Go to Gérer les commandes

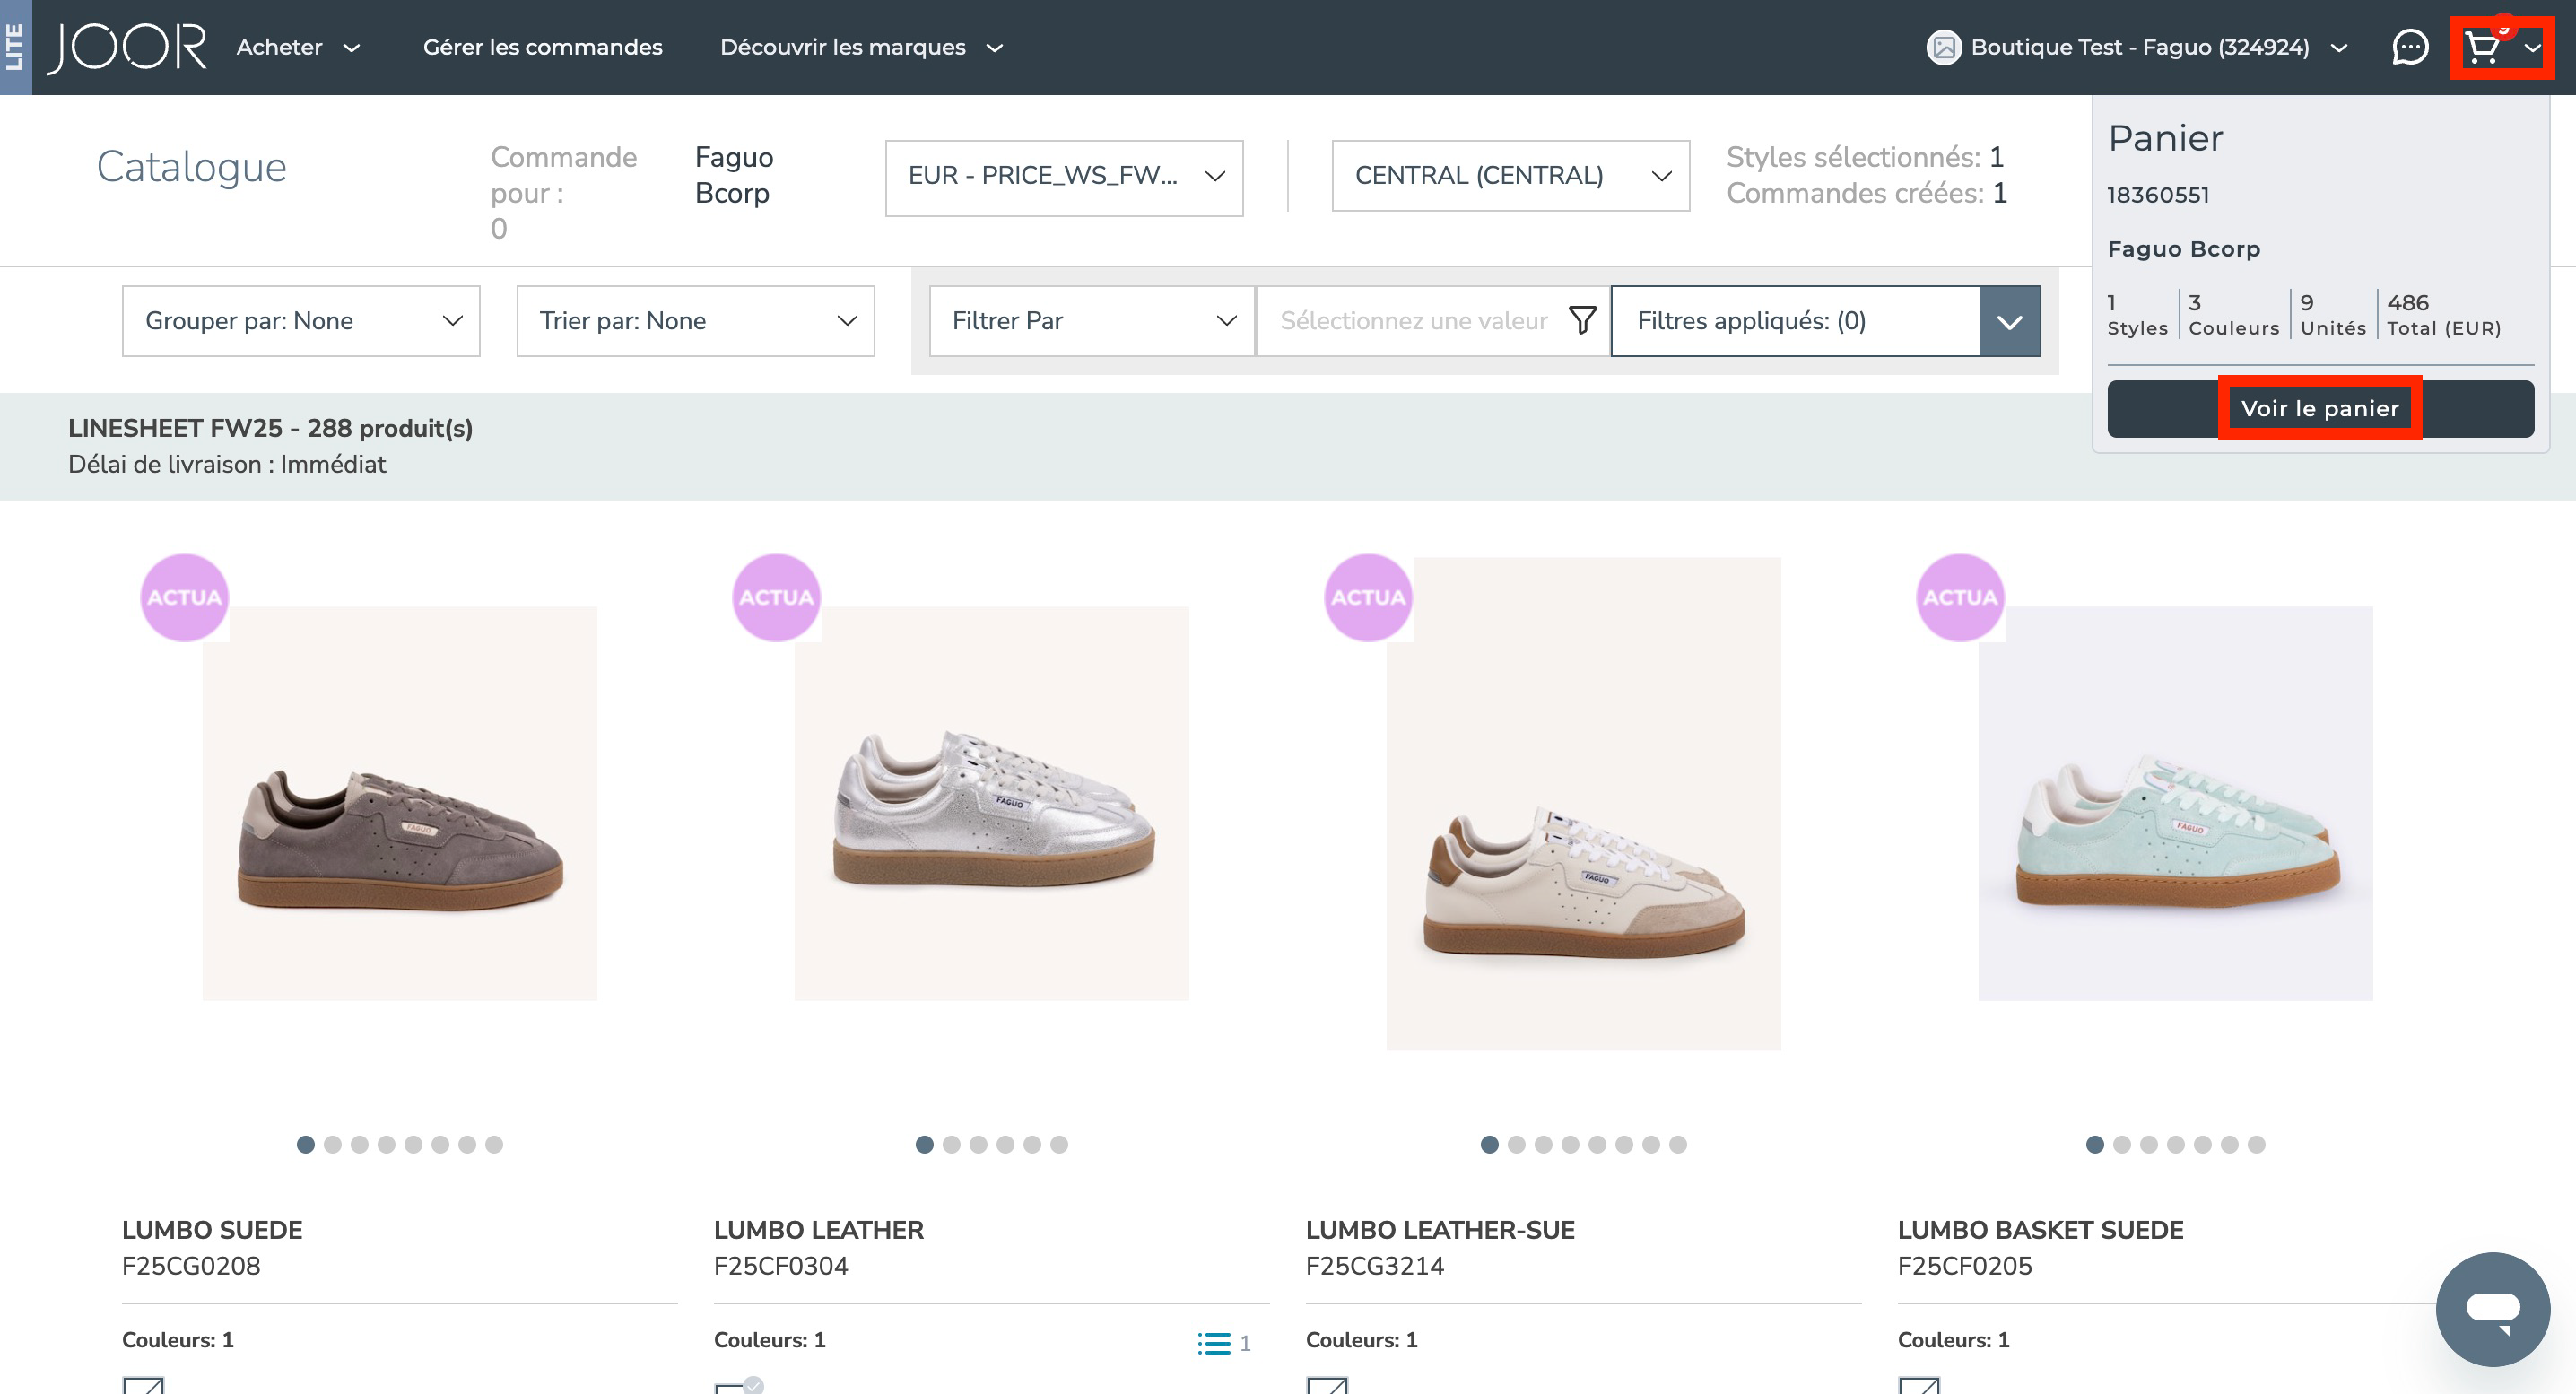coord(542,47)
